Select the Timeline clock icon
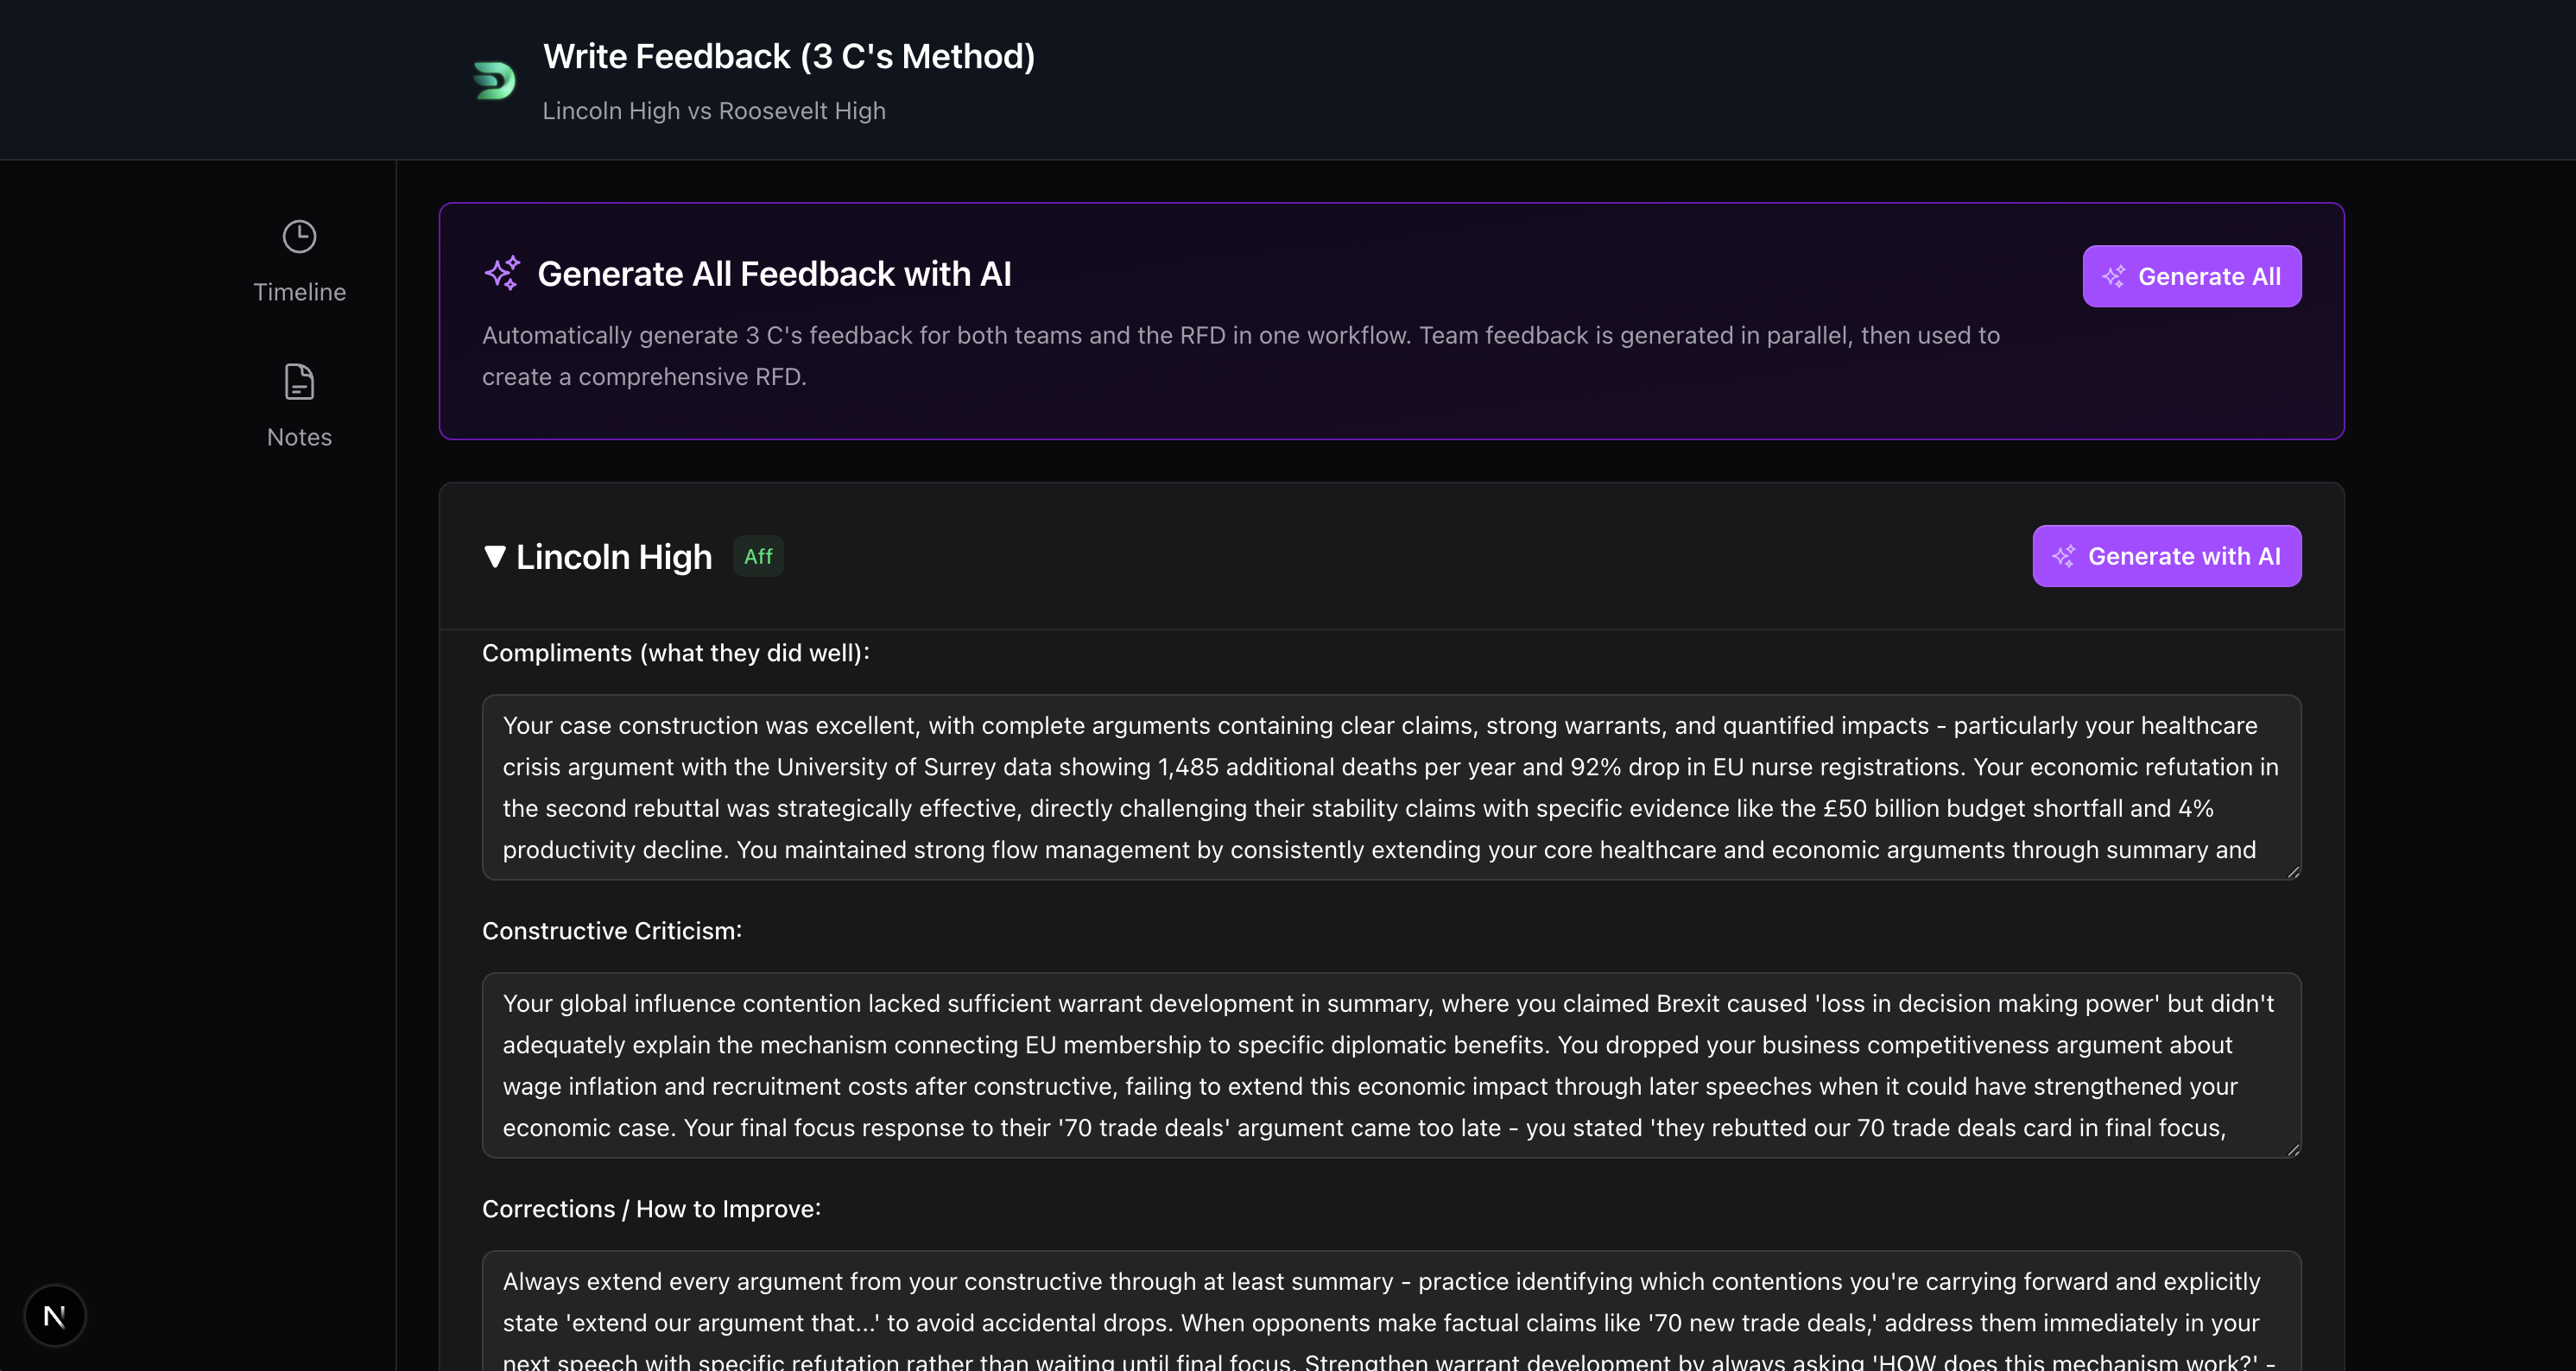 point(299,236)
